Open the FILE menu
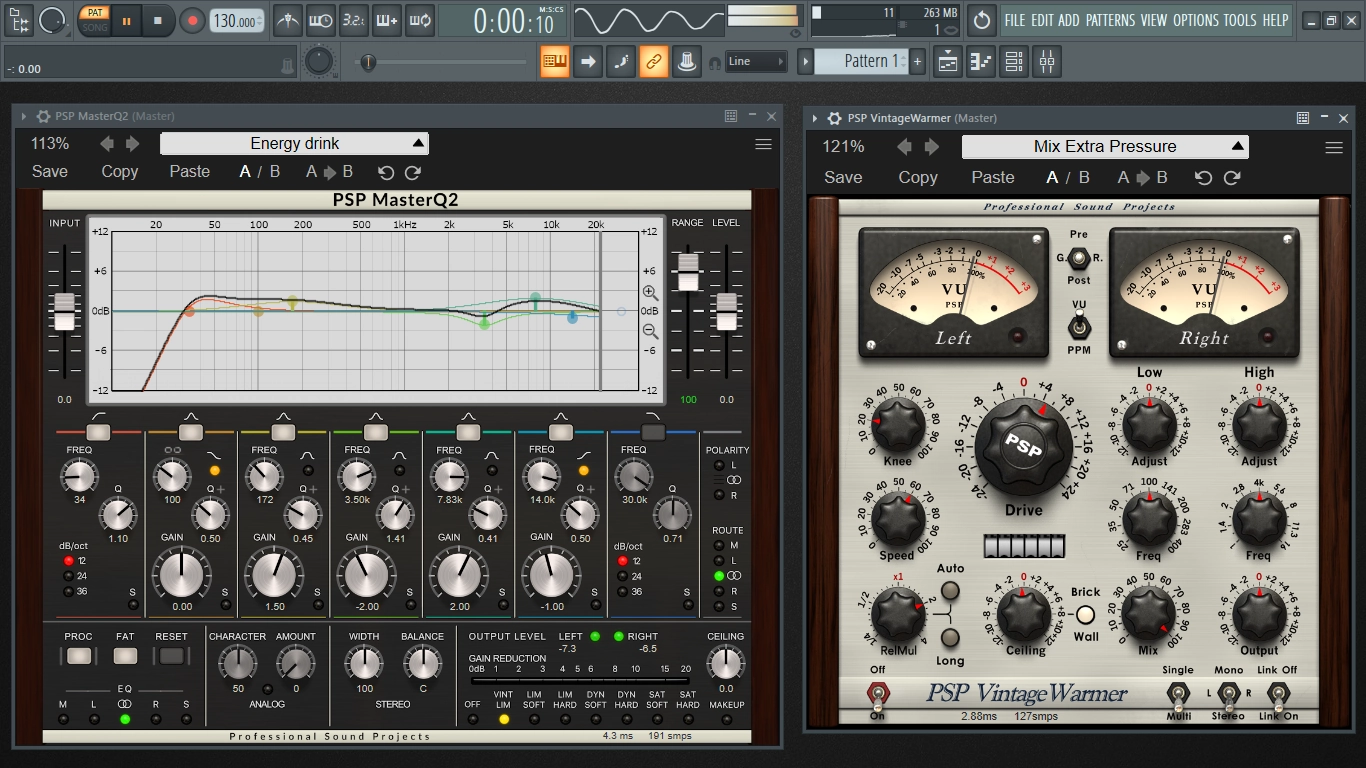 [1015, 20]
